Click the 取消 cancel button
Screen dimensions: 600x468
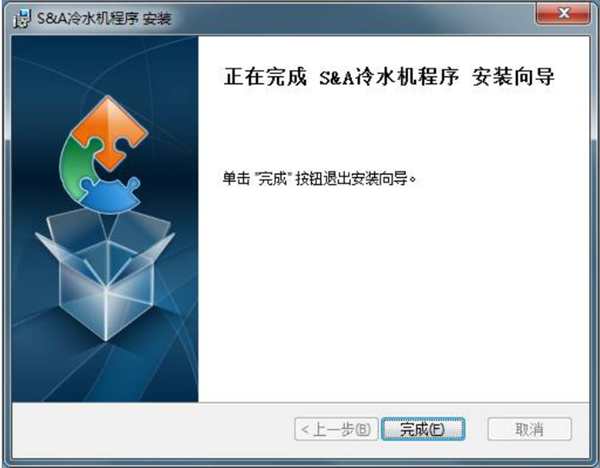point(530,429)
